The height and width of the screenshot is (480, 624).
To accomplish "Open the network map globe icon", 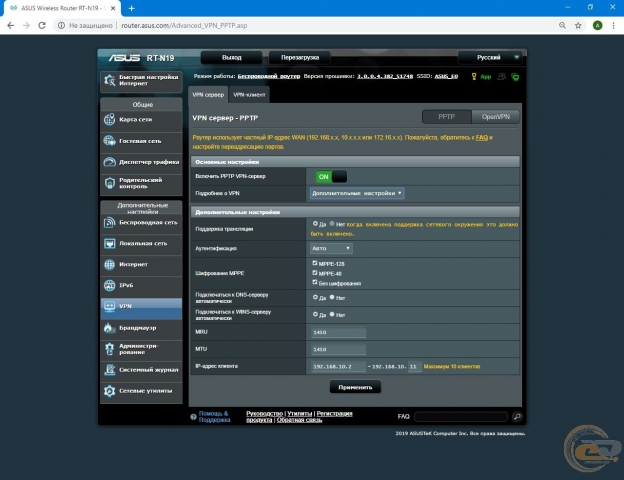I will coord(109,119).
